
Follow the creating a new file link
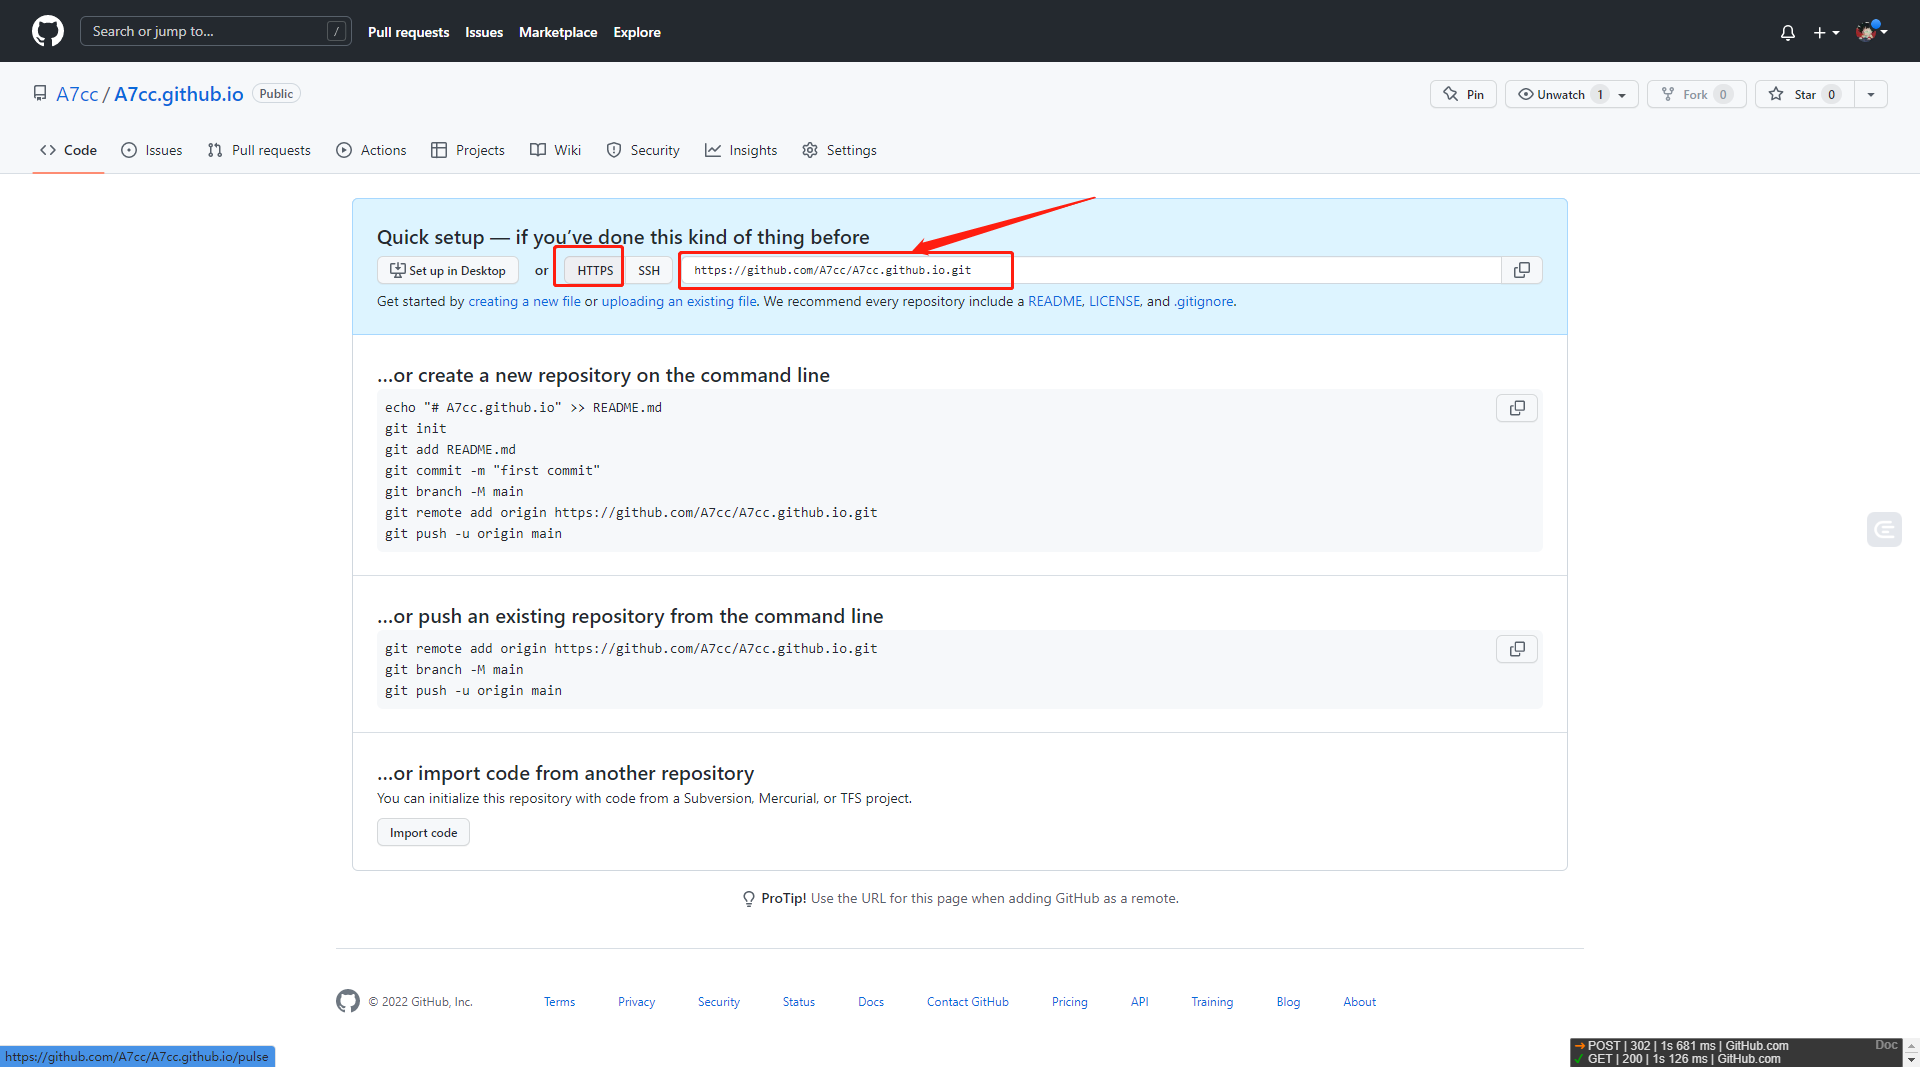[x=524, y=301]
